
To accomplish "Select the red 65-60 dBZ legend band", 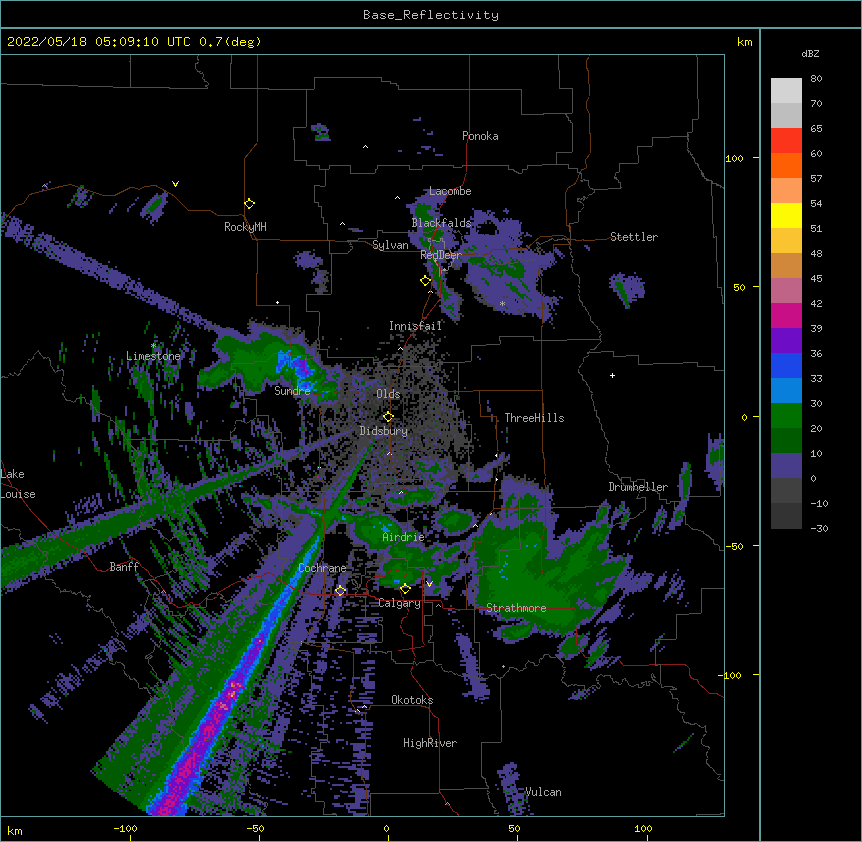I will click(786, 141).
